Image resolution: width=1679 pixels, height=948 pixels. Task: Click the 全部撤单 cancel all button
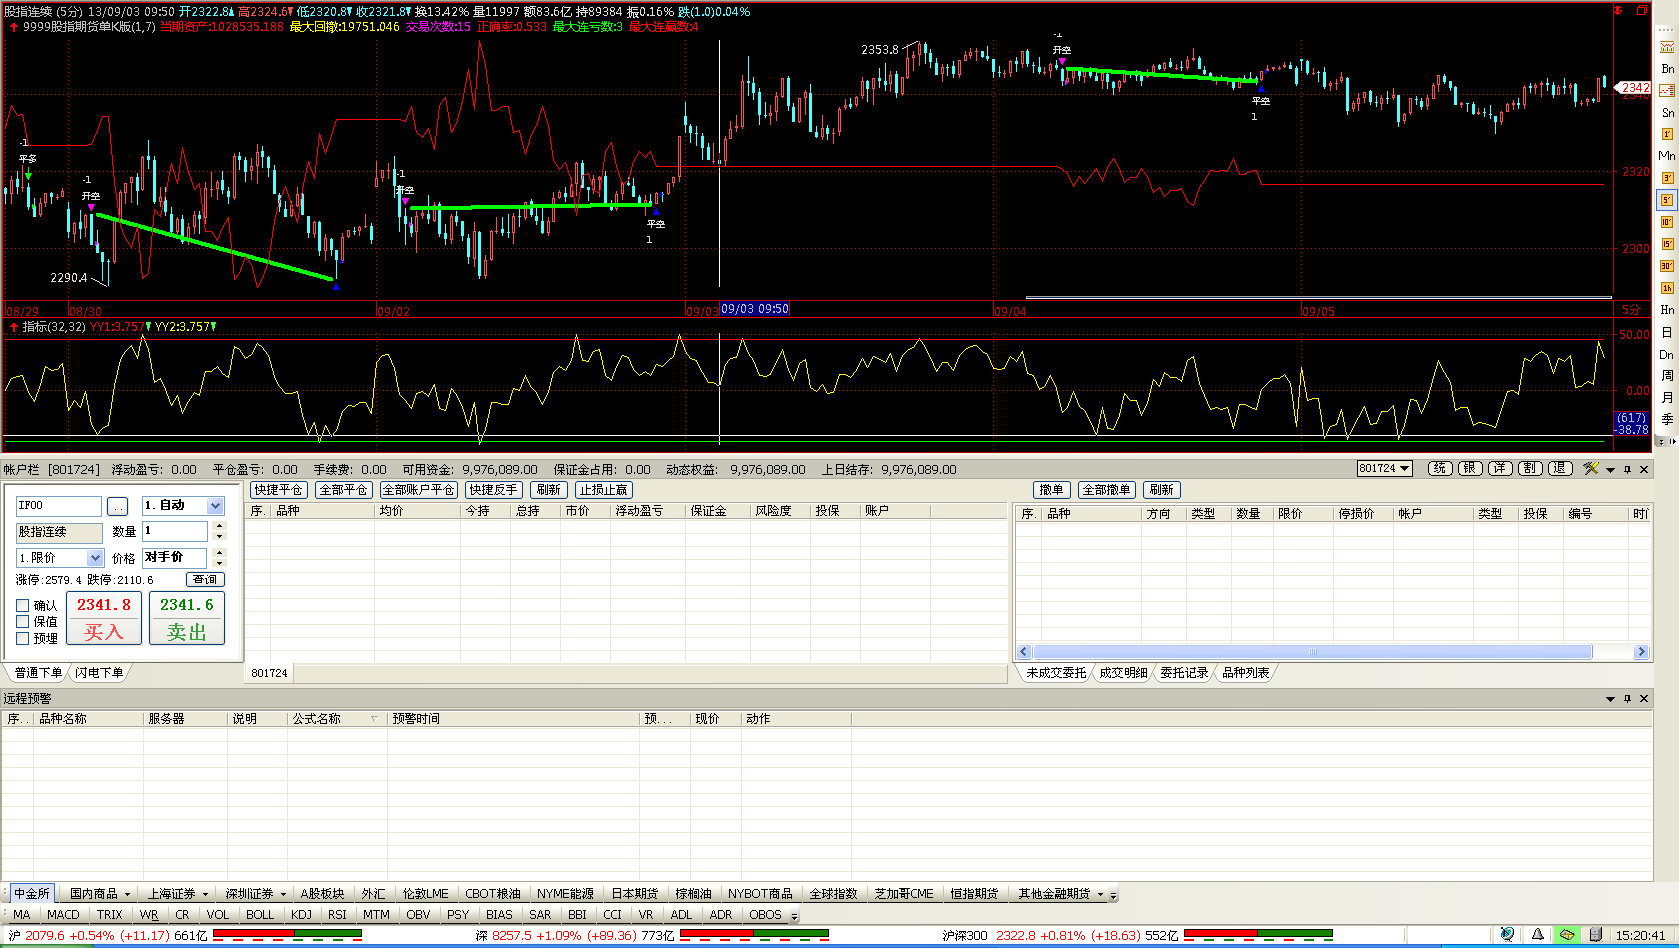[x=1106, y=490]
